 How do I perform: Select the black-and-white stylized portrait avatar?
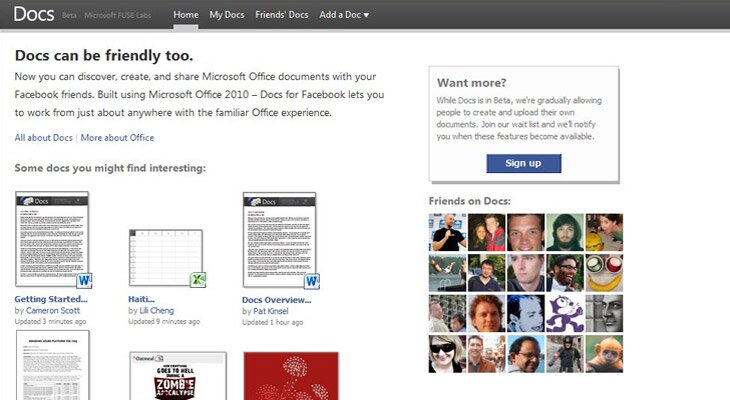click(x=526, y=313)
